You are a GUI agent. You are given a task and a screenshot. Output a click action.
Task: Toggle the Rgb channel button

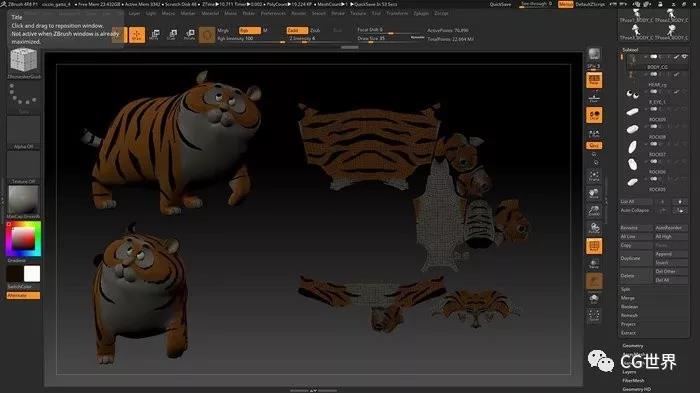(x=250, y=30)
